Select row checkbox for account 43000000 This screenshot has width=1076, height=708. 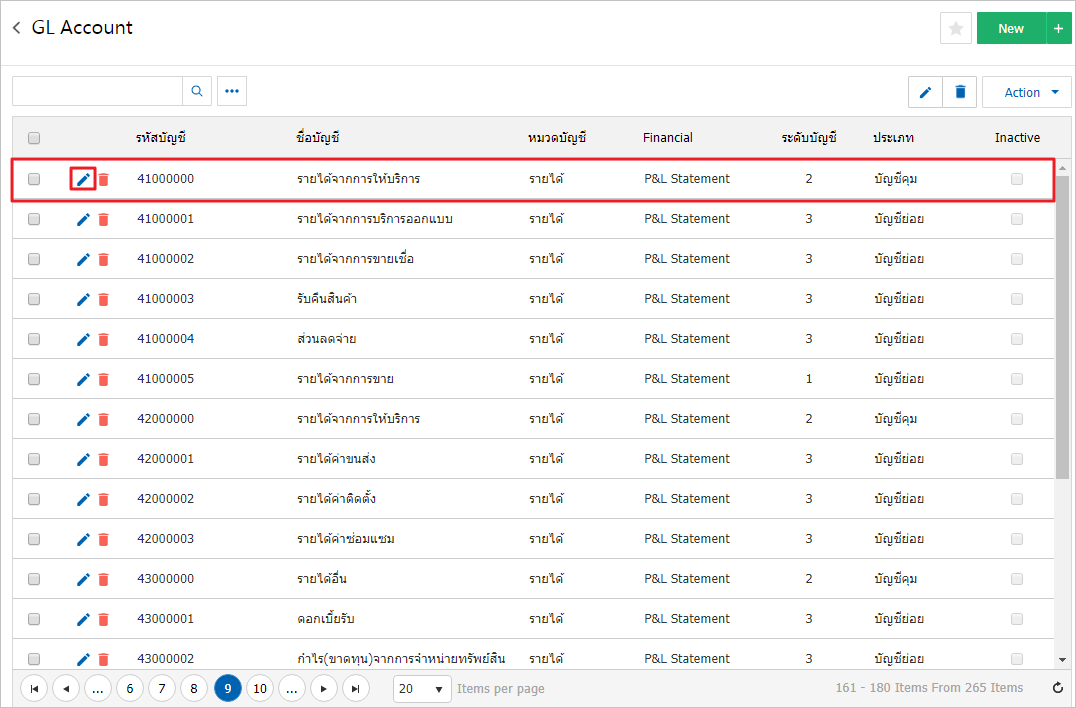point(34,579)
